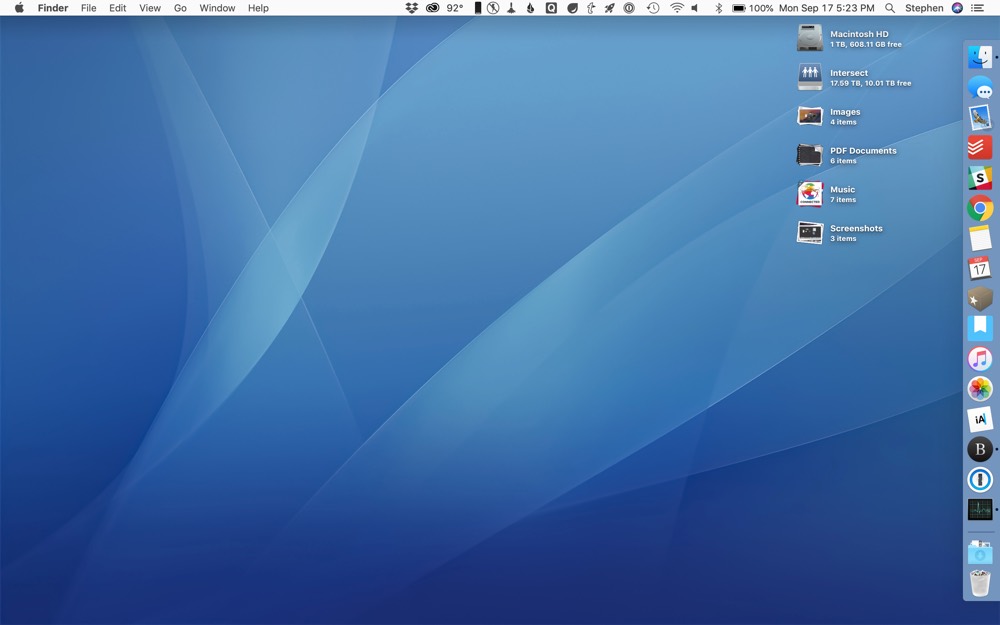Viewport: 1000px width, 625px height.
Task: Launch Messages from the Dock
Action: tap(980, 87)
